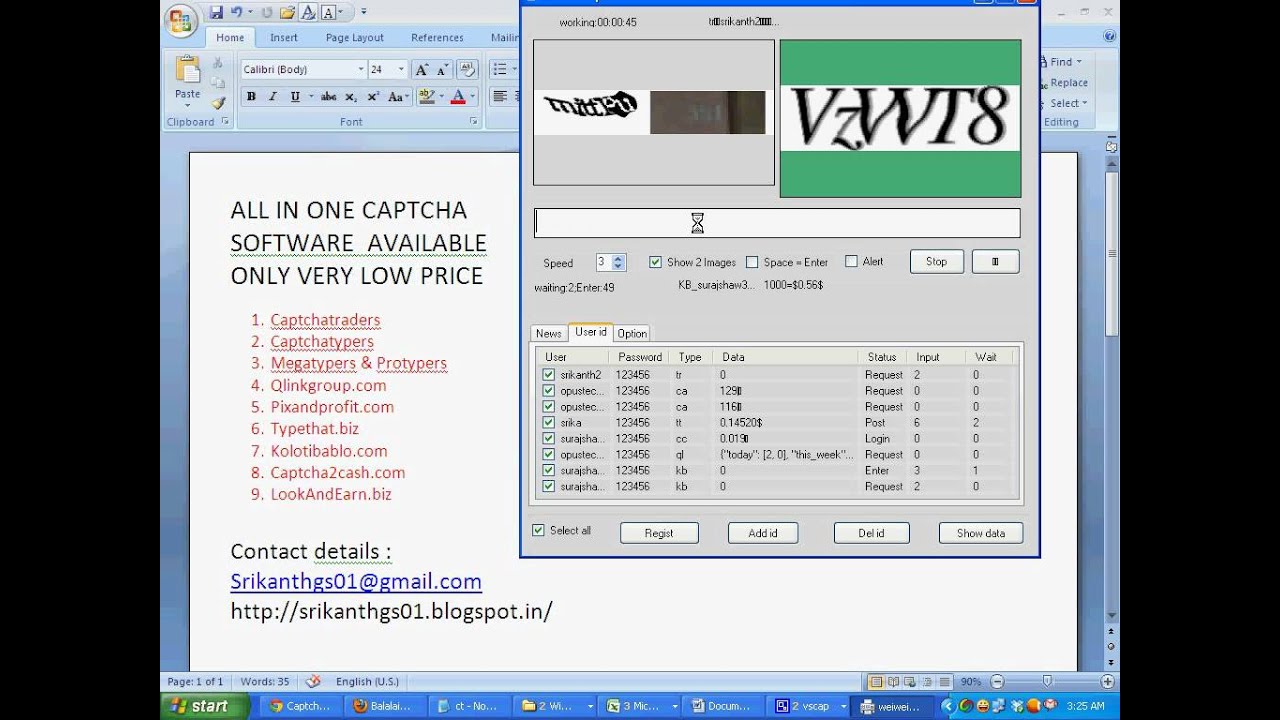Screen dimensions: 1280x720
Task: Click the Paste clipboard icon
Action: click(187, 70)
